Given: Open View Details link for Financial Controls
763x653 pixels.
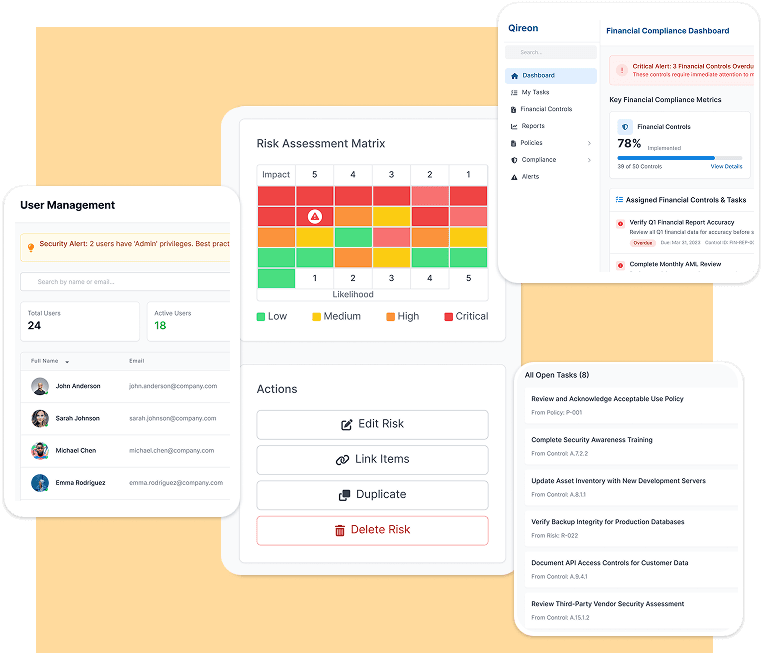Looking at the screenshot, I should point(726,166).
